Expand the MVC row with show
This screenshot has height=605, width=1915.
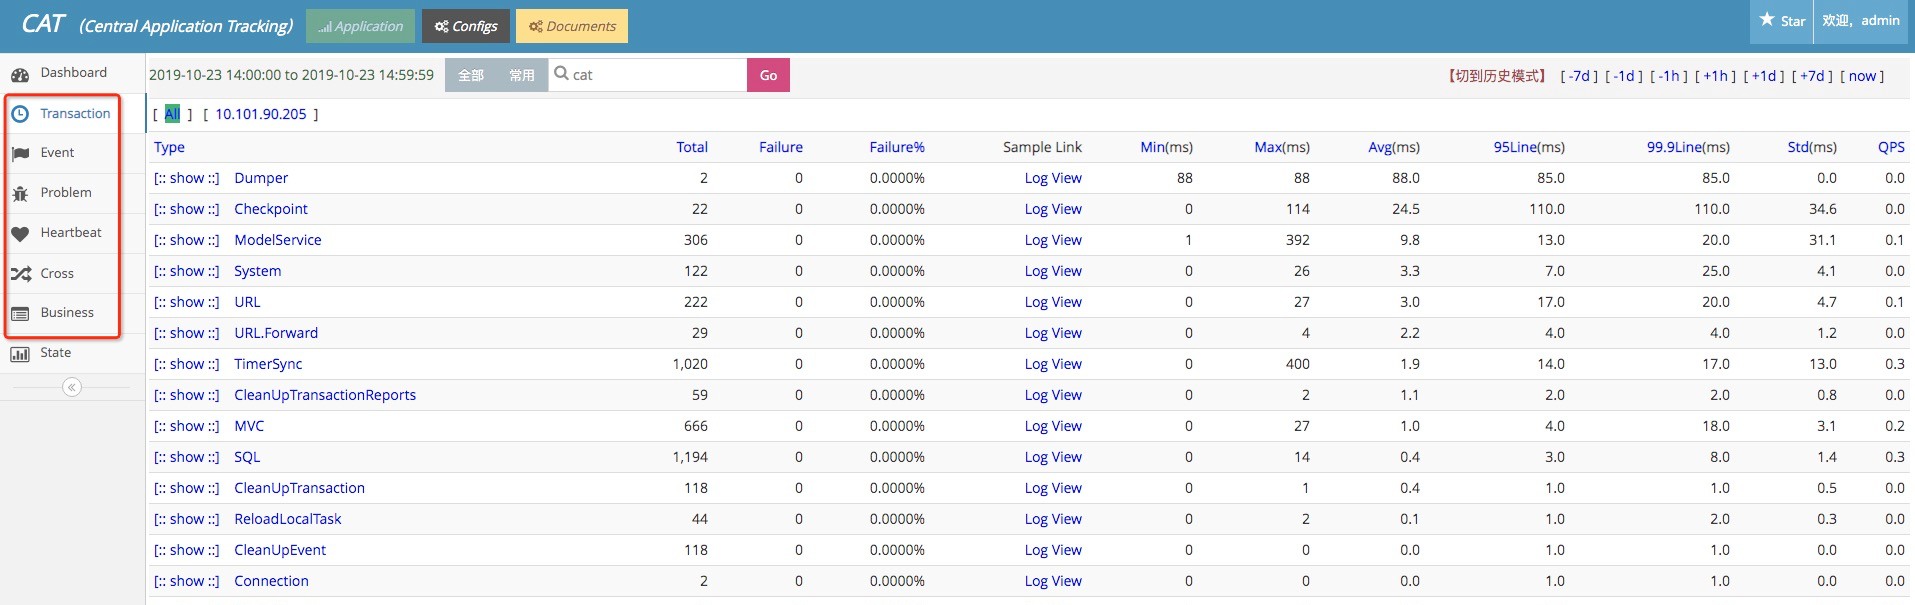click(x=187, y=426)
